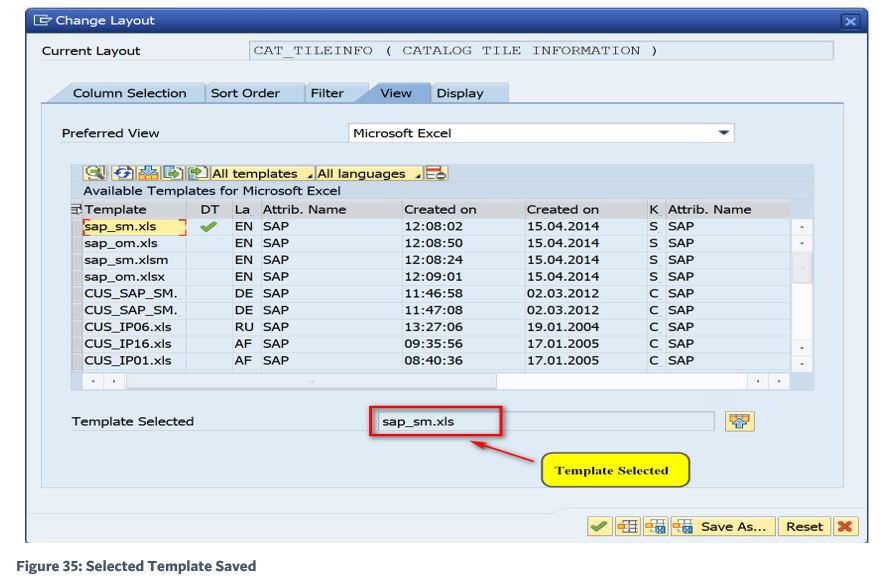The image size is (888, 580).
Task: Click the refresh templates icon
Action: 123,173
